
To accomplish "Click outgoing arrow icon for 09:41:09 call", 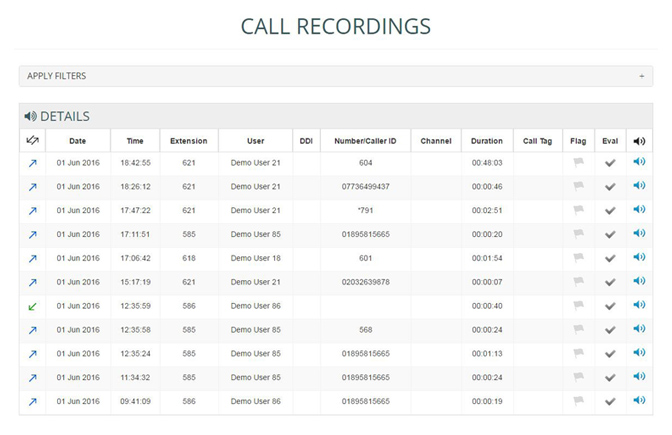I will 33,402.
